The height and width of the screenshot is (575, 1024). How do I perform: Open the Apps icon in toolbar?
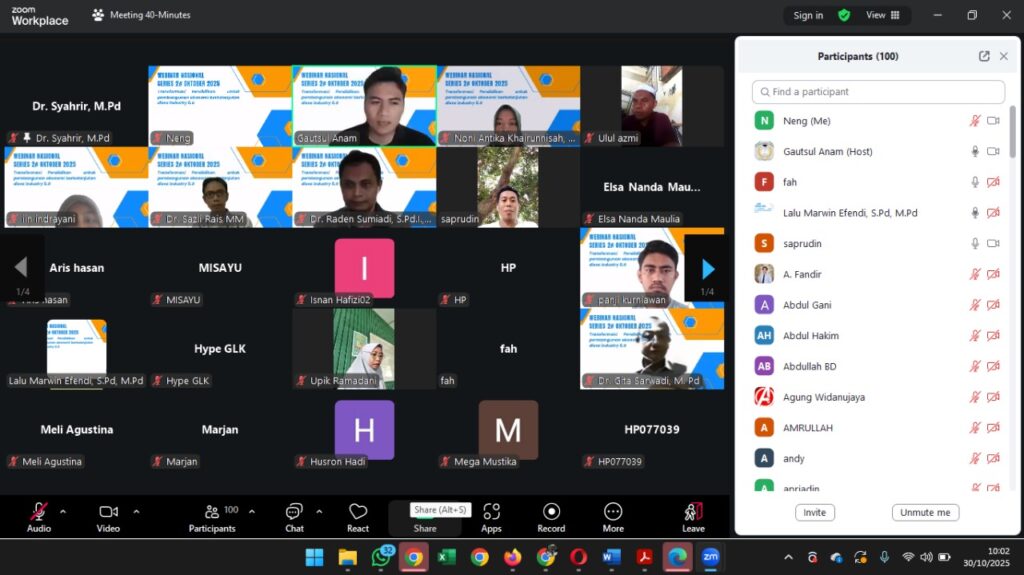pyautogui.click(x=491, y=515)
